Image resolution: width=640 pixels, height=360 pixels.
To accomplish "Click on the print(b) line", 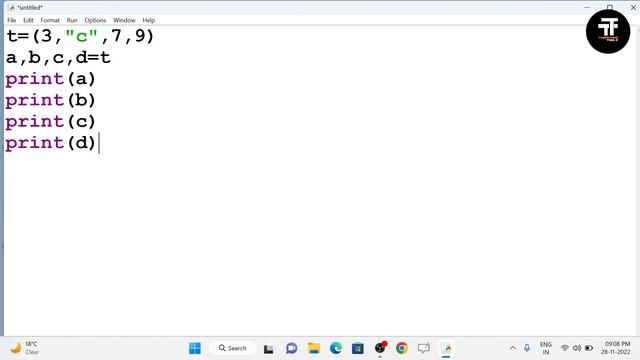I will click(50, 100).
